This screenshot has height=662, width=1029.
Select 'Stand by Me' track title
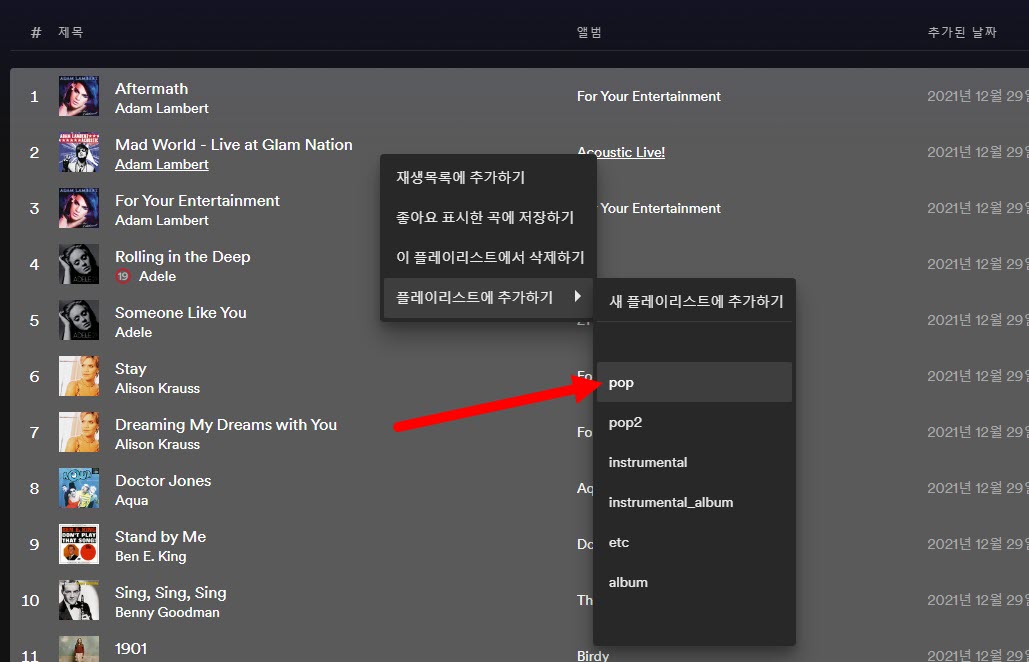point(160,537)
